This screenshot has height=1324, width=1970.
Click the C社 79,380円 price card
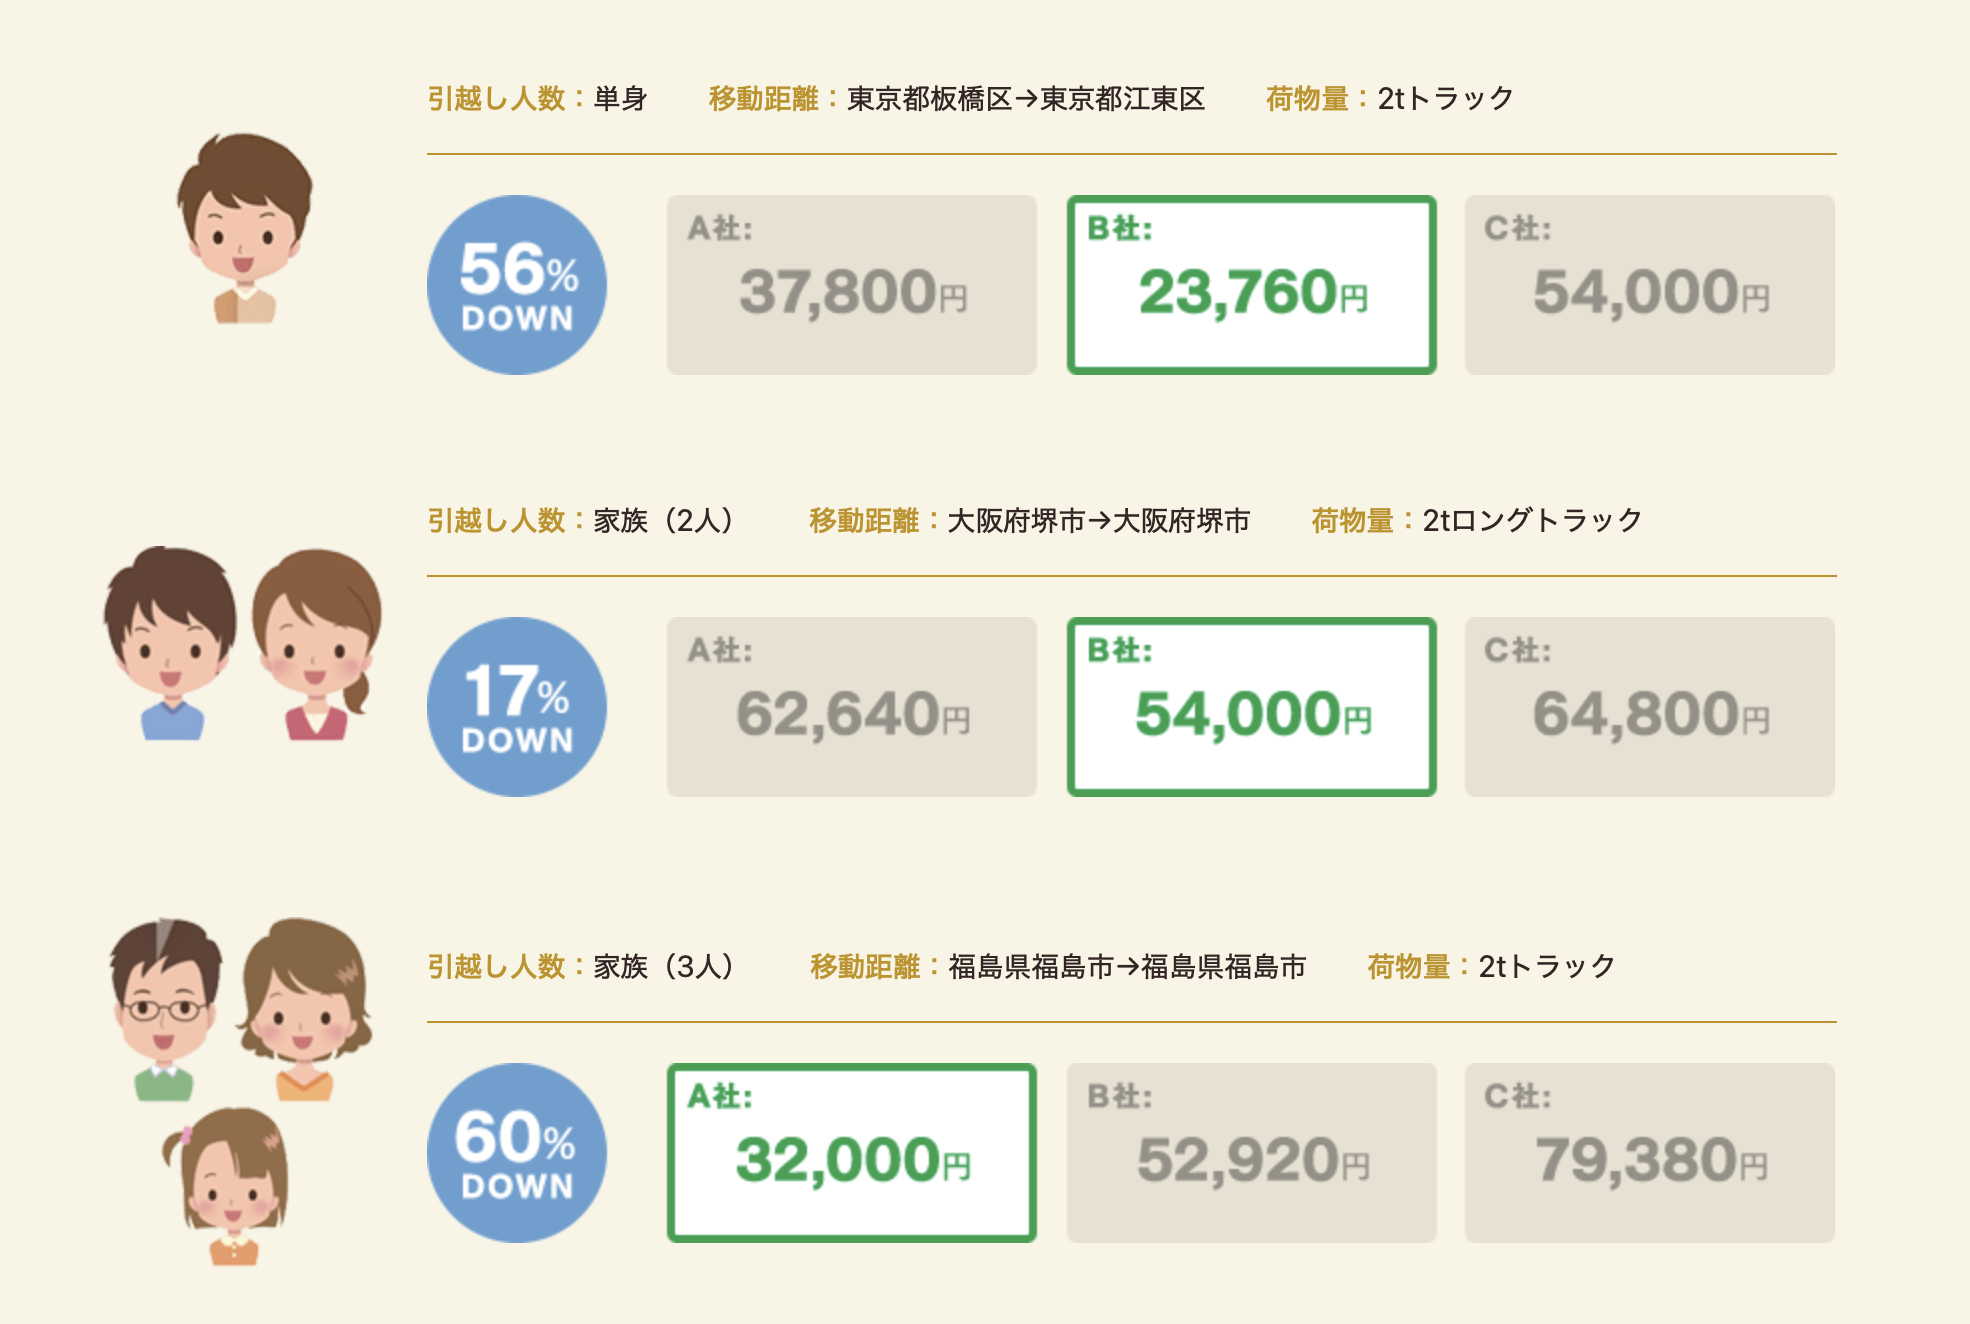(1649, 1153)
